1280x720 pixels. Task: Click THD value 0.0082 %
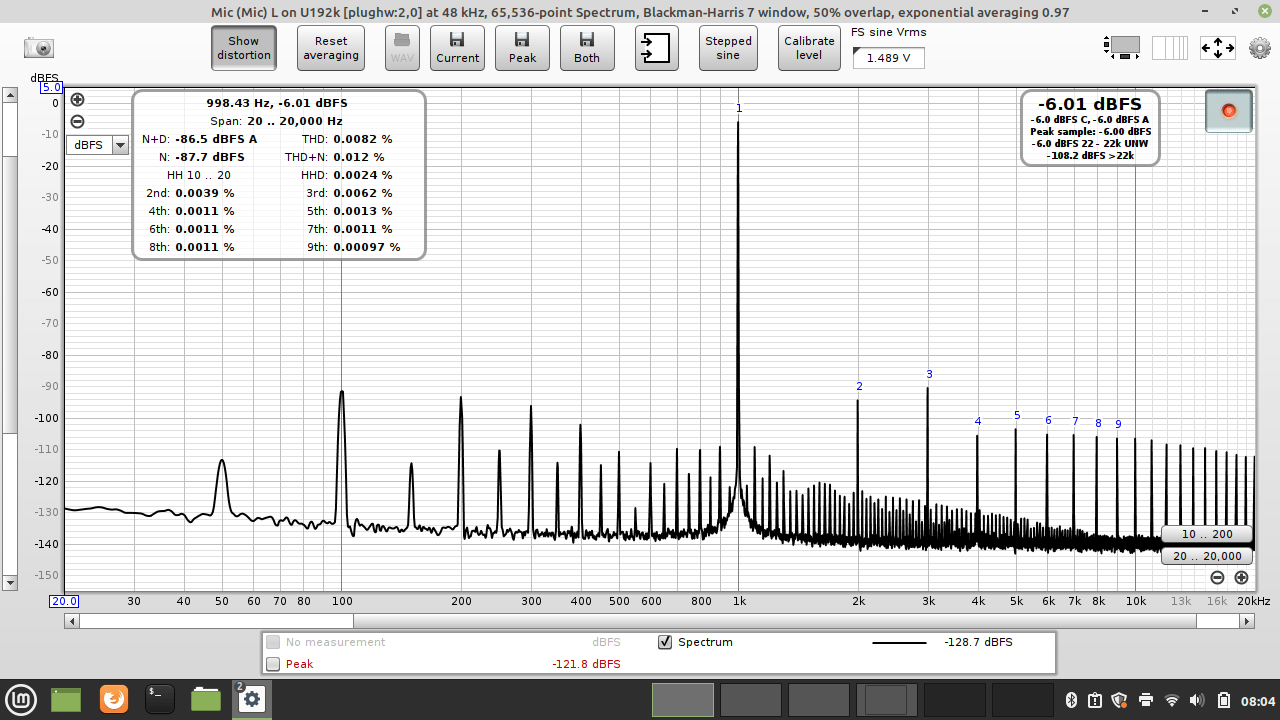(x=362, y=139)
